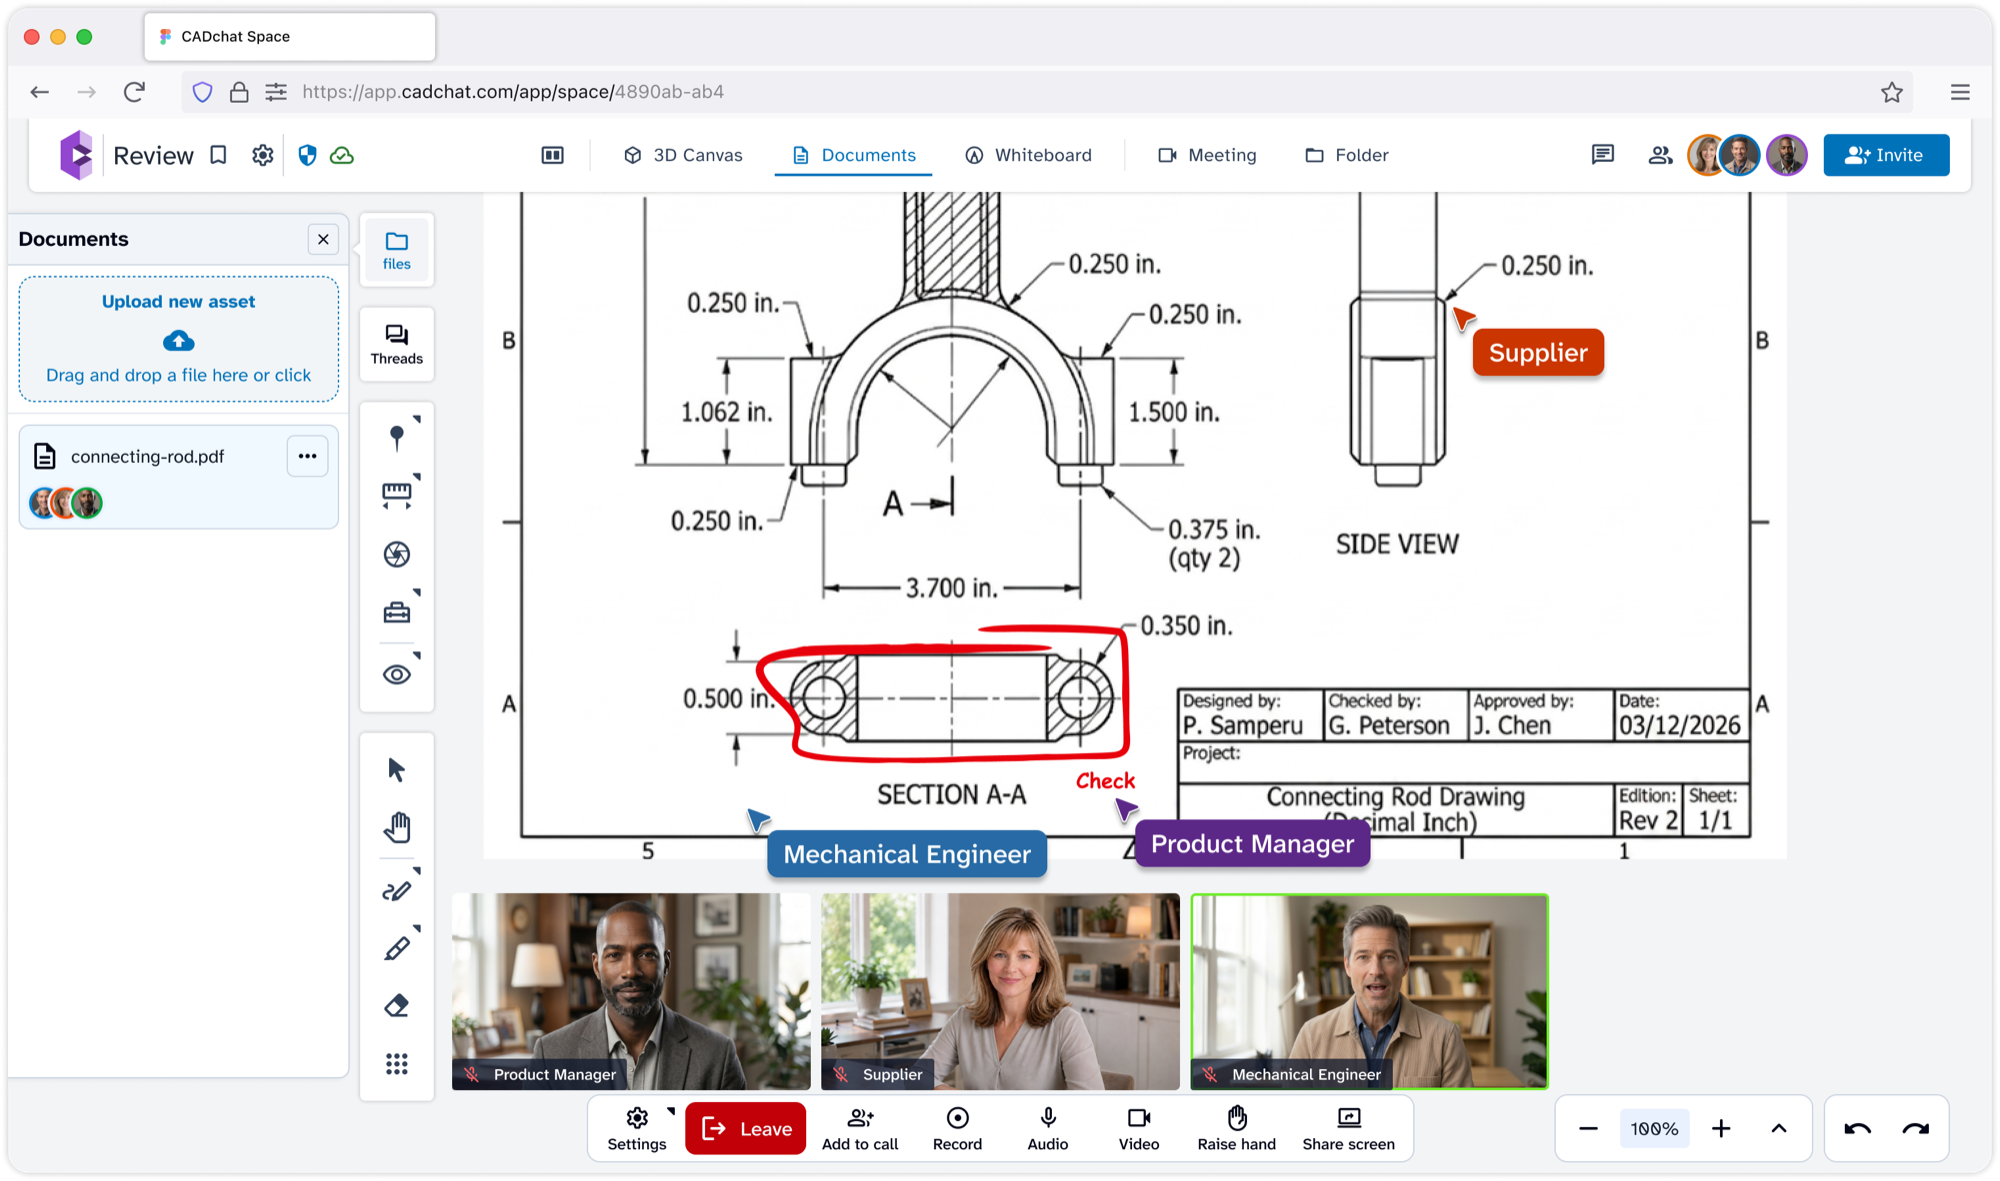Open the toolbox icon

coord(397,612)
